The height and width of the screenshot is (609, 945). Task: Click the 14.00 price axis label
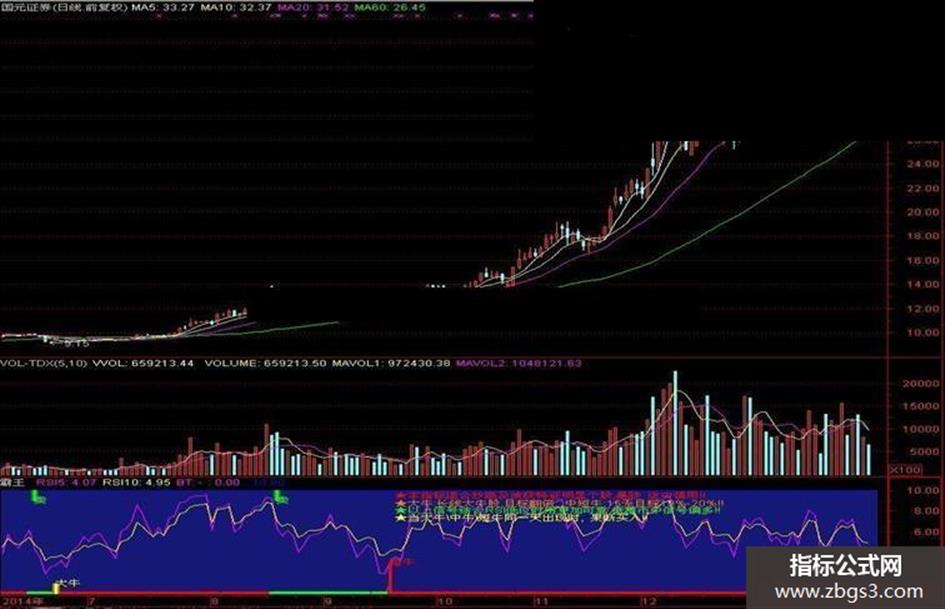[x=921, y=284]
